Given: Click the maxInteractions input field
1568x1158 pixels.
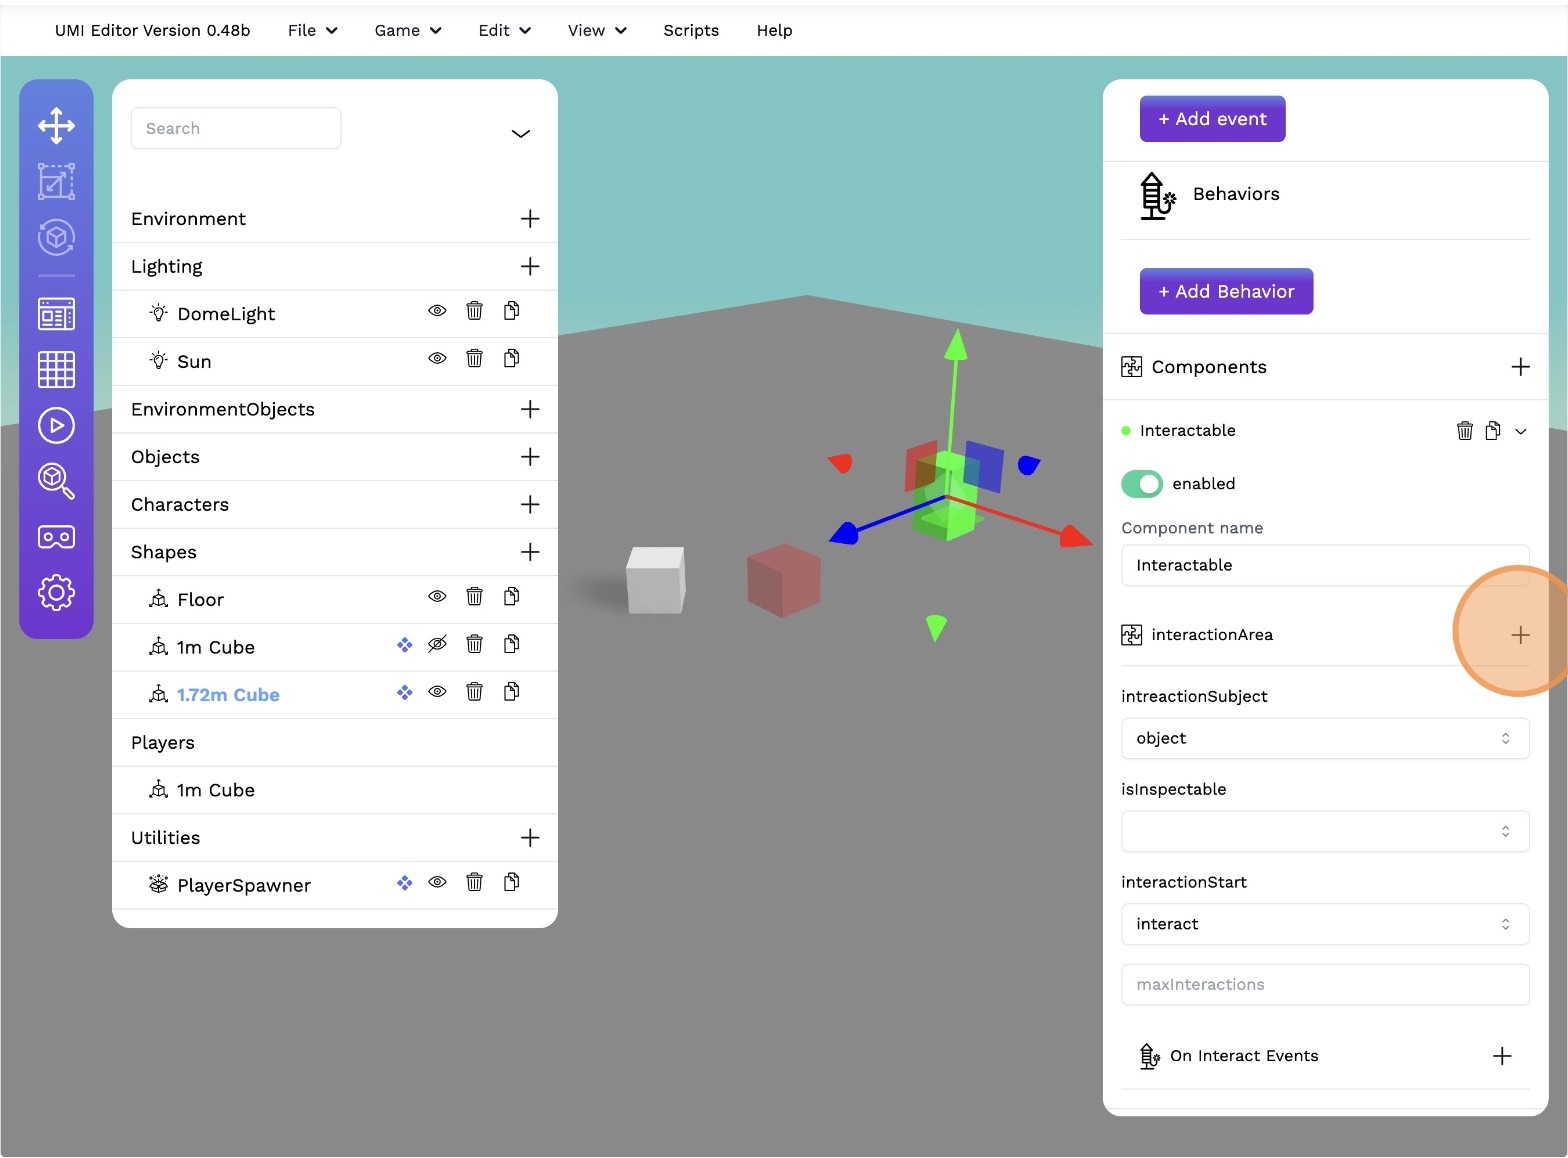Looking at the screenshot, I should 1324,985.
